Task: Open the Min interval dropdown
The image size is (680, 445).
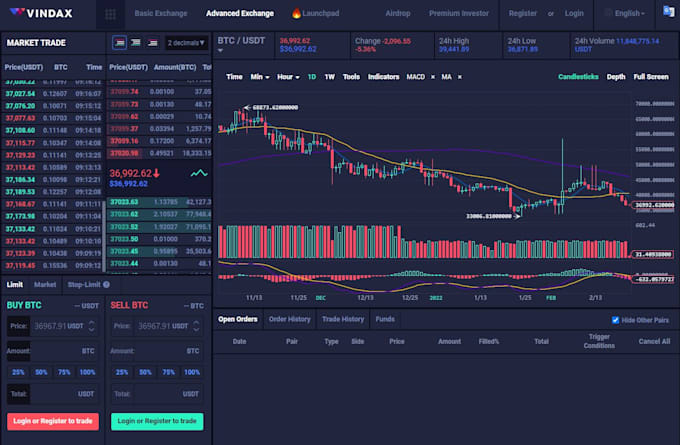Action: (x=260, y=77)
